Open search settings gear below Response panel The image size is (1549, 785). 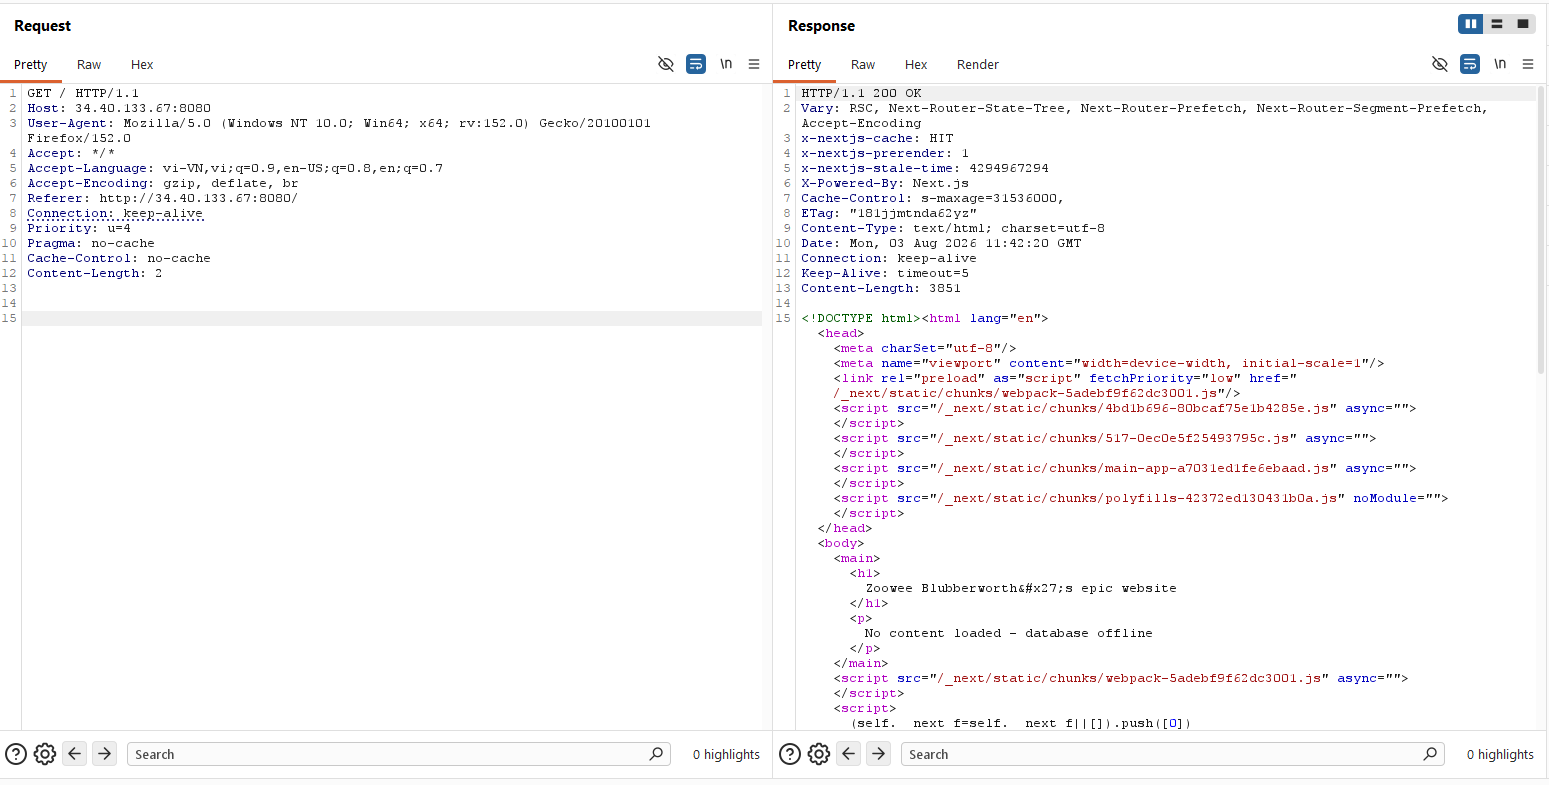pyautogui.click(x=819, y=754)
